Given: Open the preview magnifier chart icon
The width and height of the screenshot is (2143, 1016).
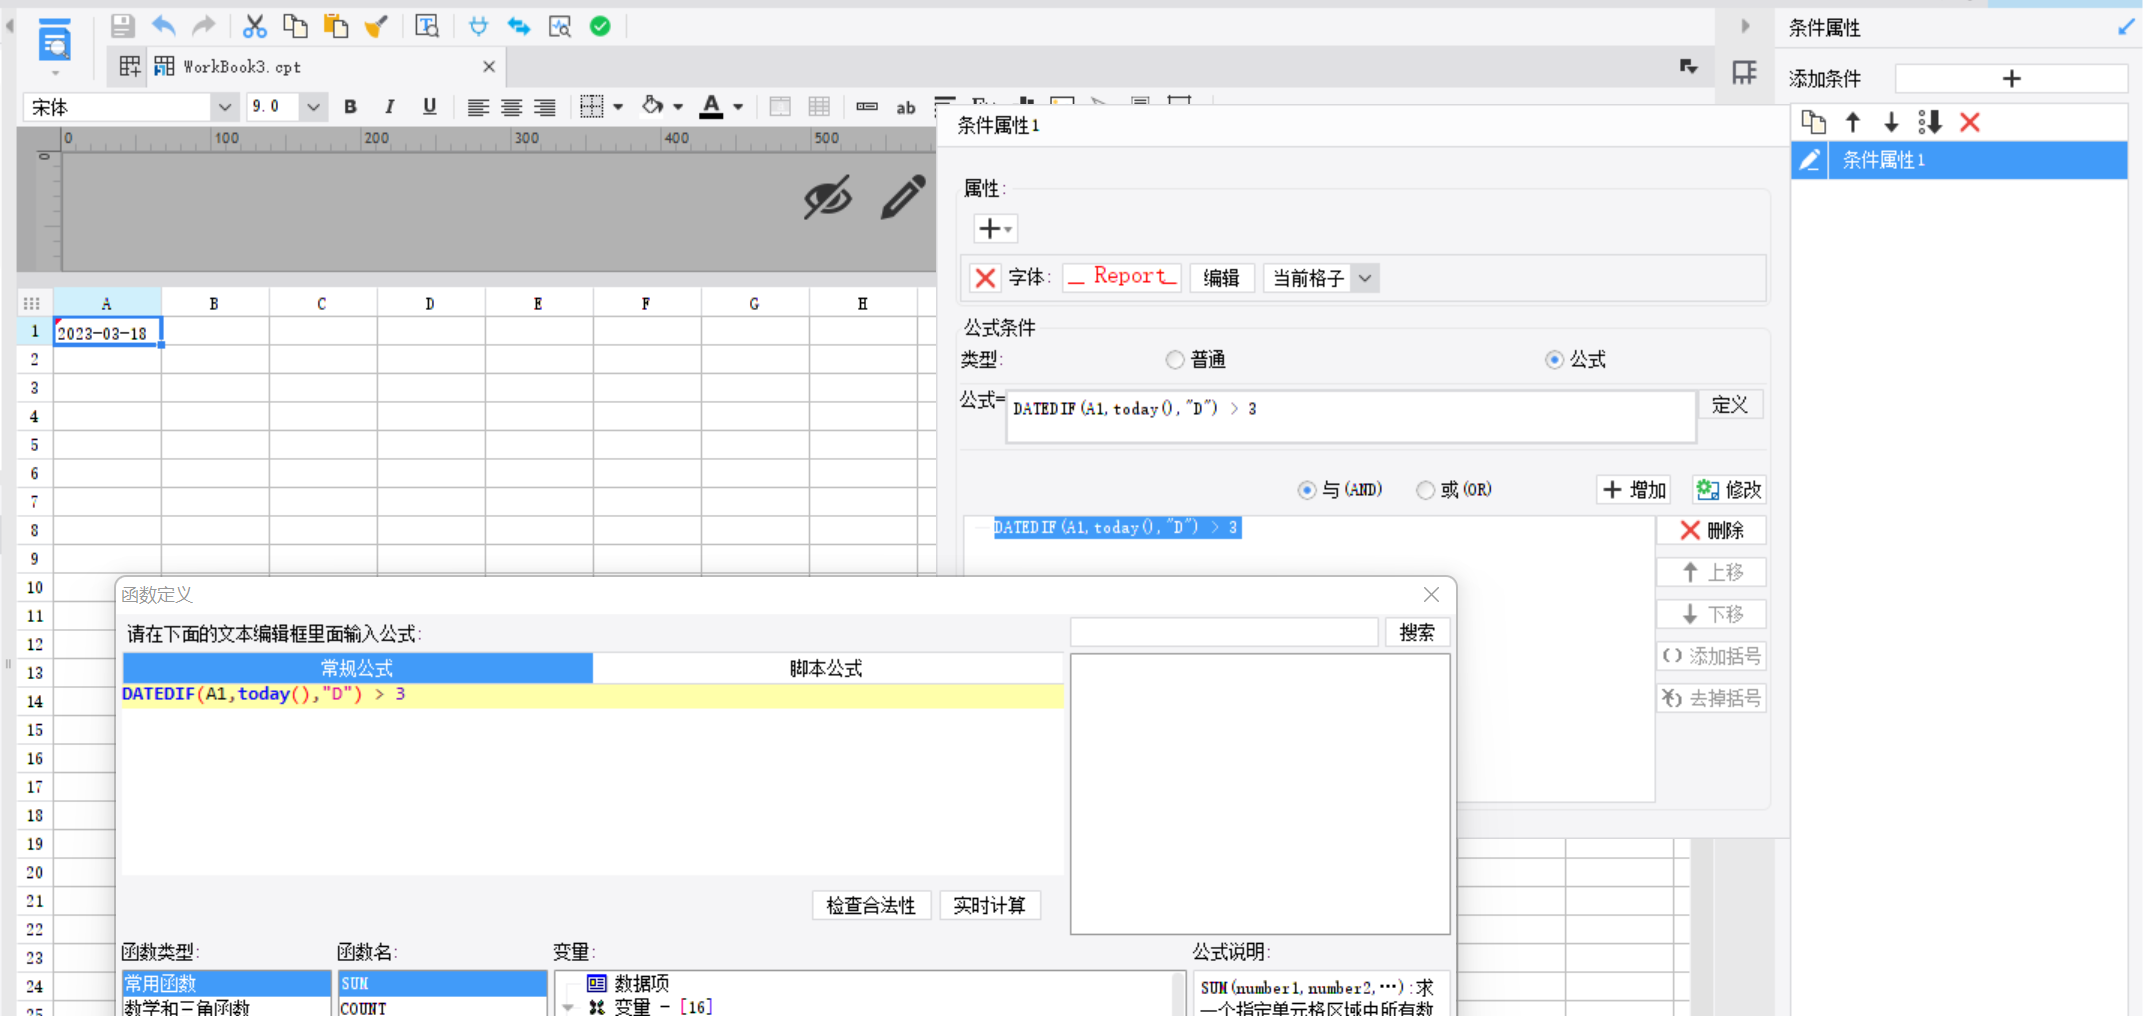Looking at the screenshot, I should coord(560,26).
